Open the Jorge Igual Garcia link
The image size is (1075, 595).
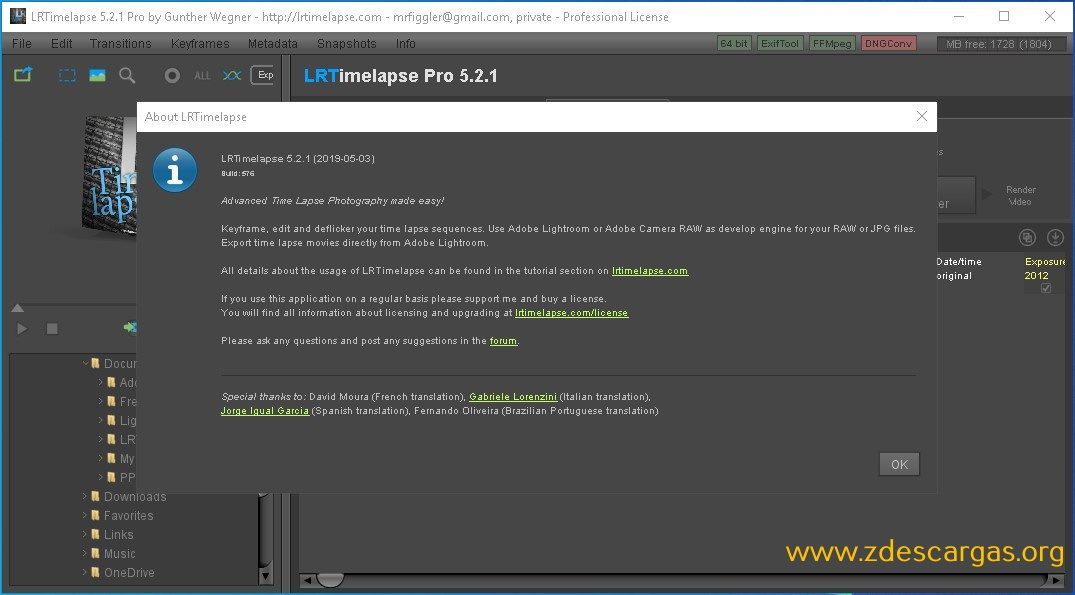click(265, 411)
